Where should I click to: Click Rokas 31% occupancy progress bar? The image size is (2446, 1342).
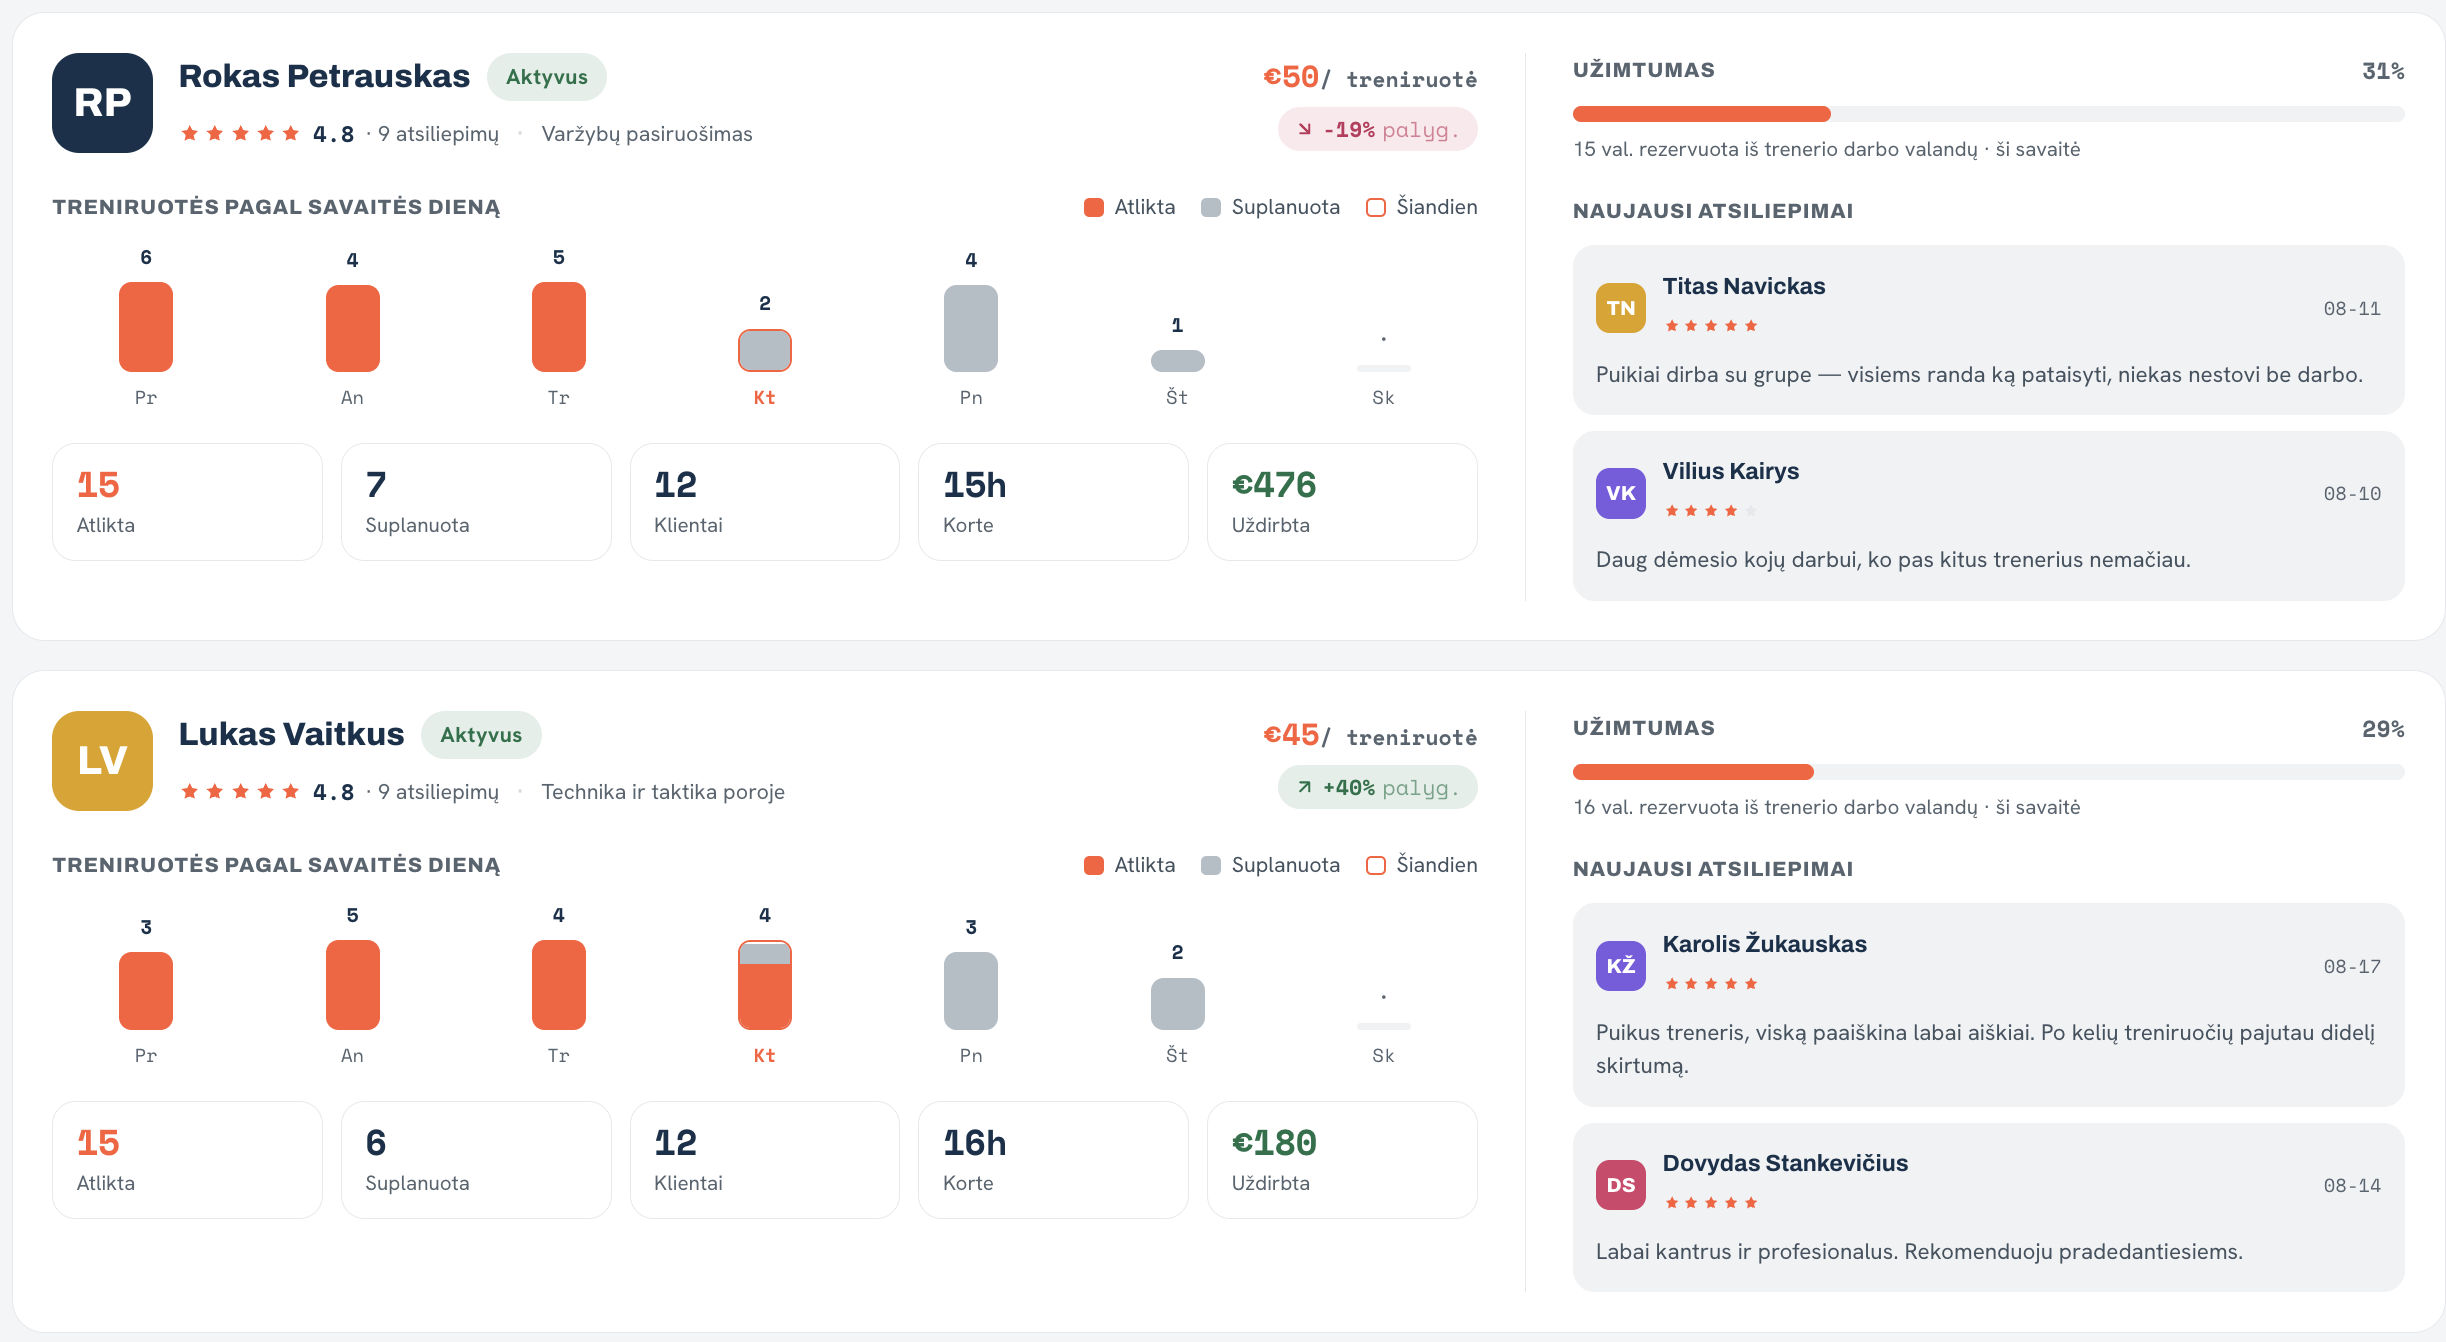click(x=1988, y=114)
